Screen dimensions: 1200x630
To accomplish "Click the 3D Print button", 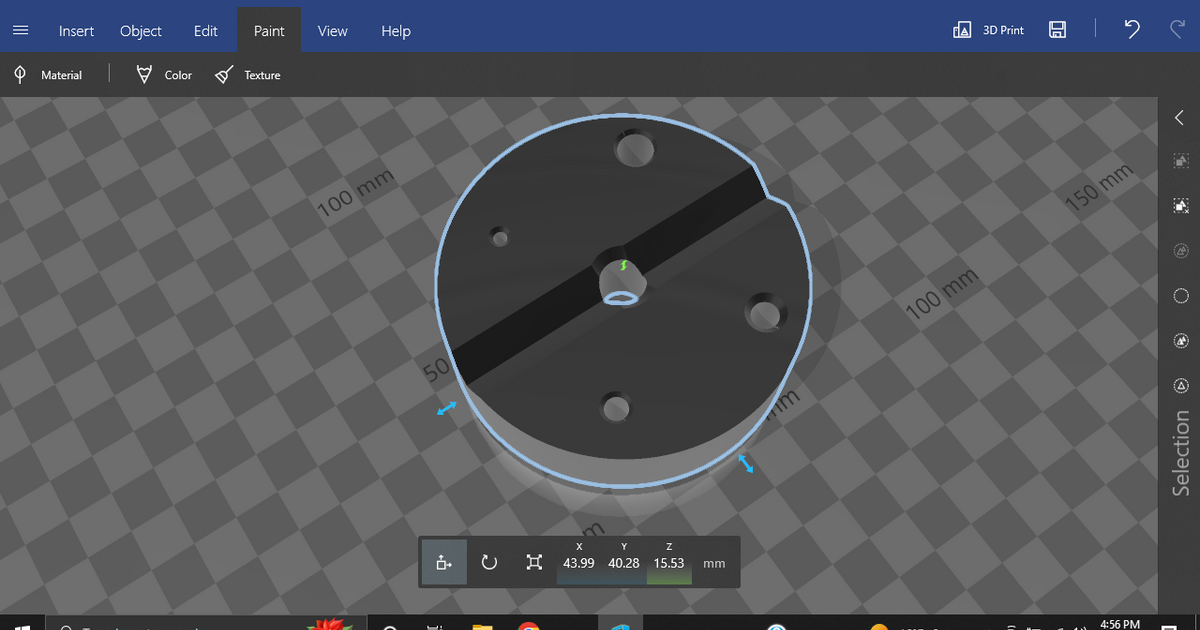I will pos(990,30).
